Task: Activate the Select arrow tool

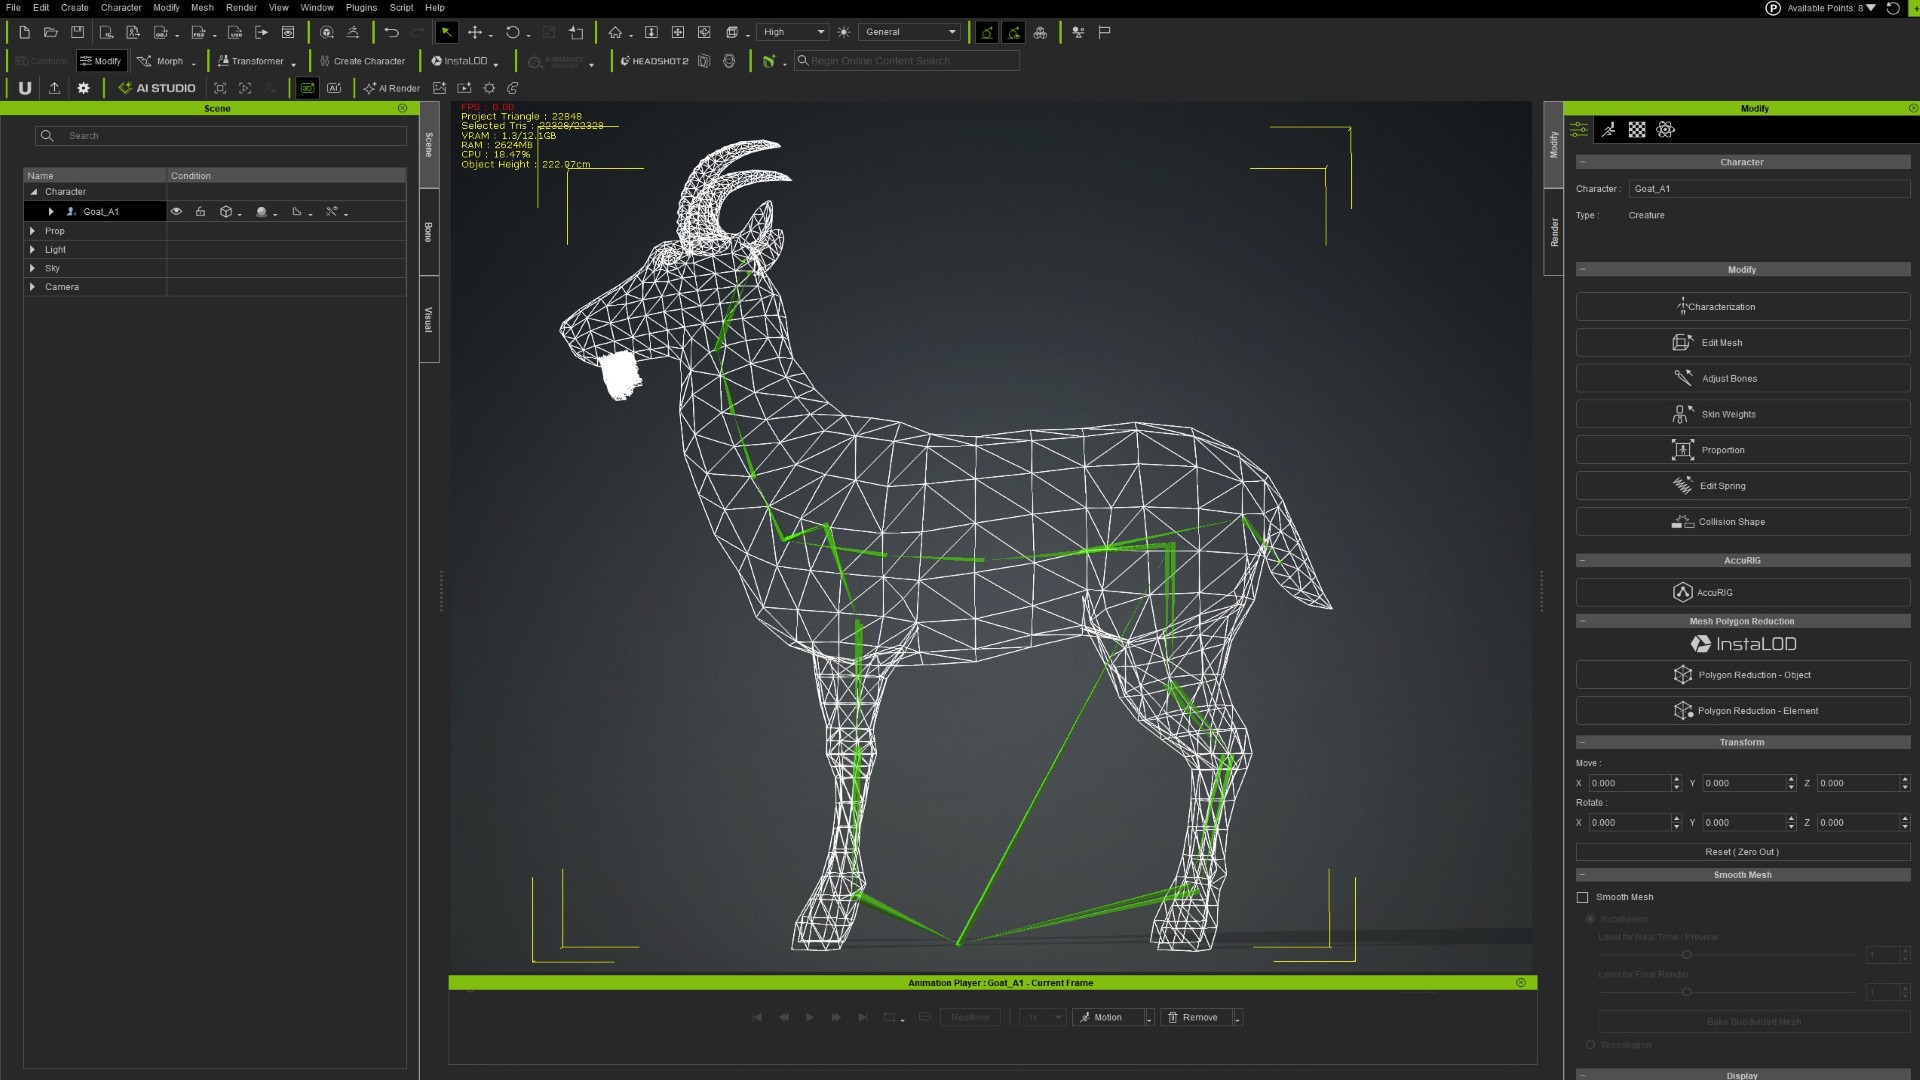Action: 446,32
